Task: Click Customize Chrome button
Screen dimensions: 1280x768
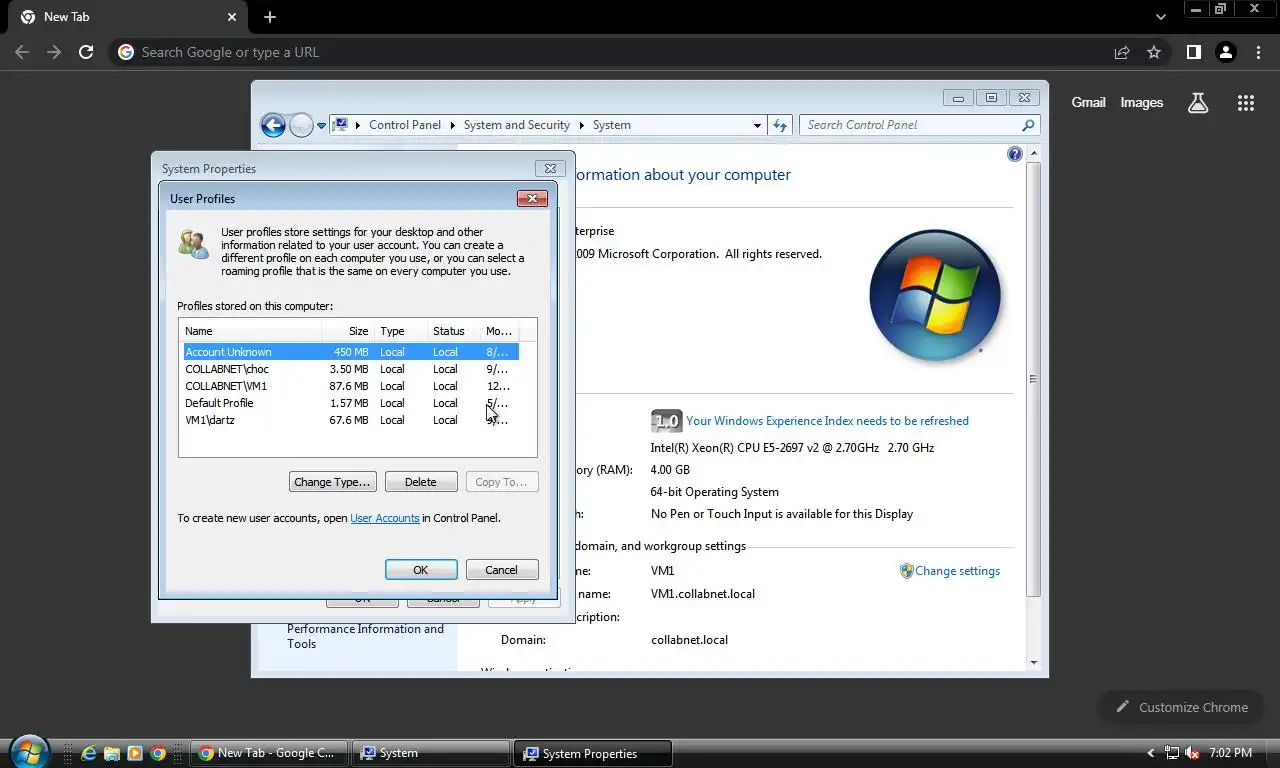Action: (x=1183, y=707)
